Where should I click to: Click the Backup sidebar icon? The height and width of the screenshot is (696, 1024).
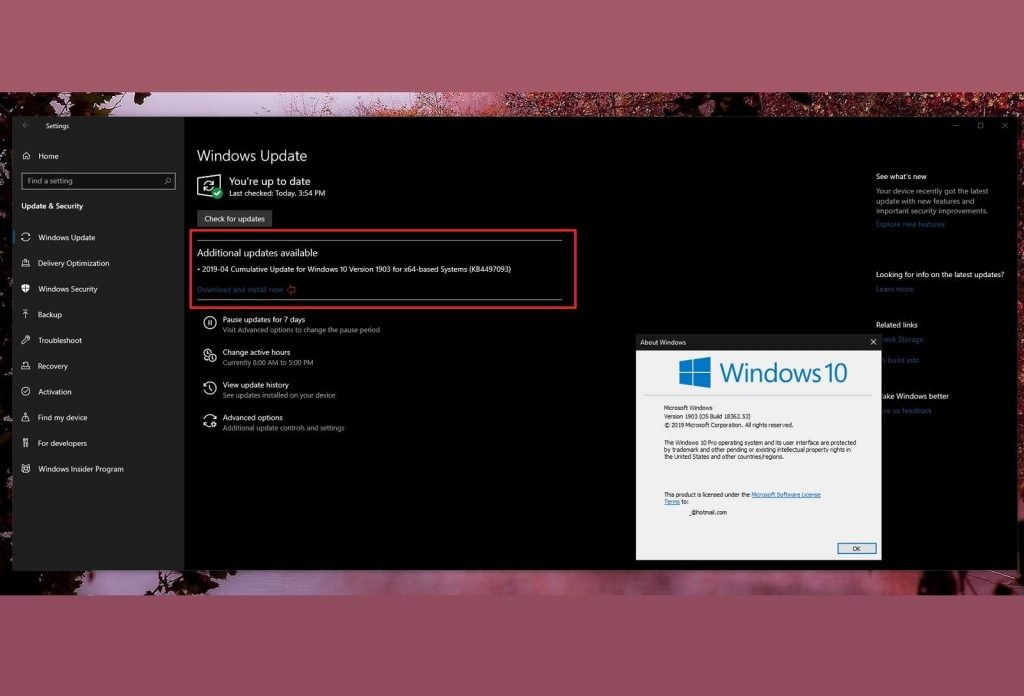tap(26, 315)
